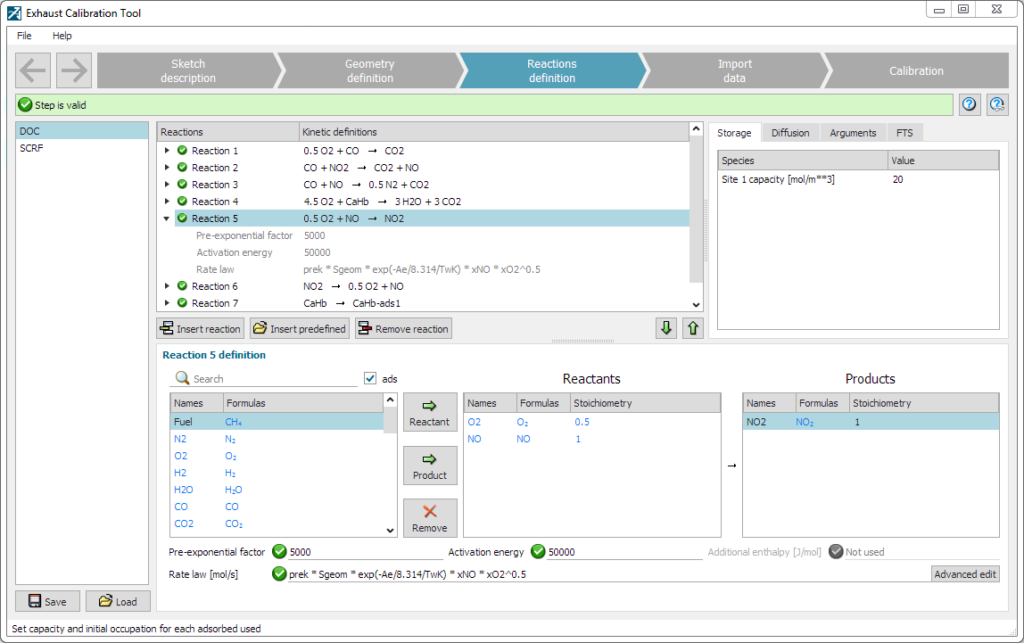Open the File menu

pyautogui.click(x=24, y=36)
